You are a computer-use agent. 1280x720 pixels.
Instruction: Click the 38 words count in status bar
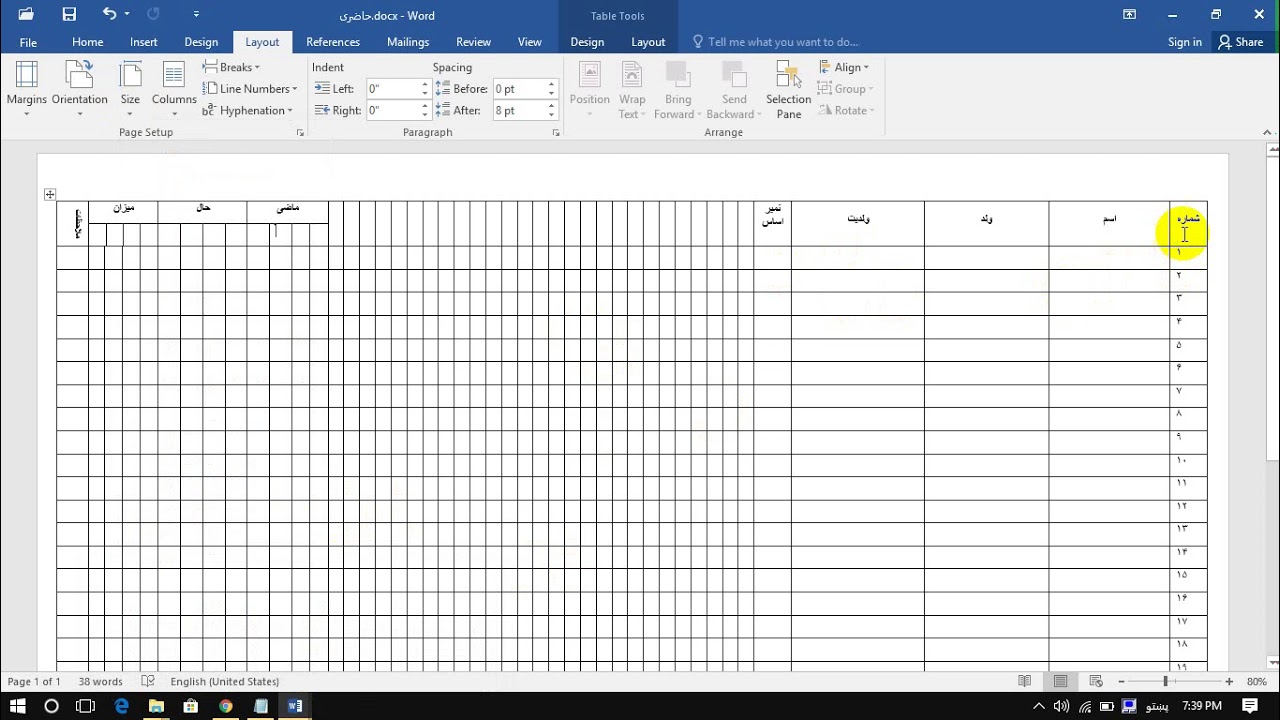point(100,682)
